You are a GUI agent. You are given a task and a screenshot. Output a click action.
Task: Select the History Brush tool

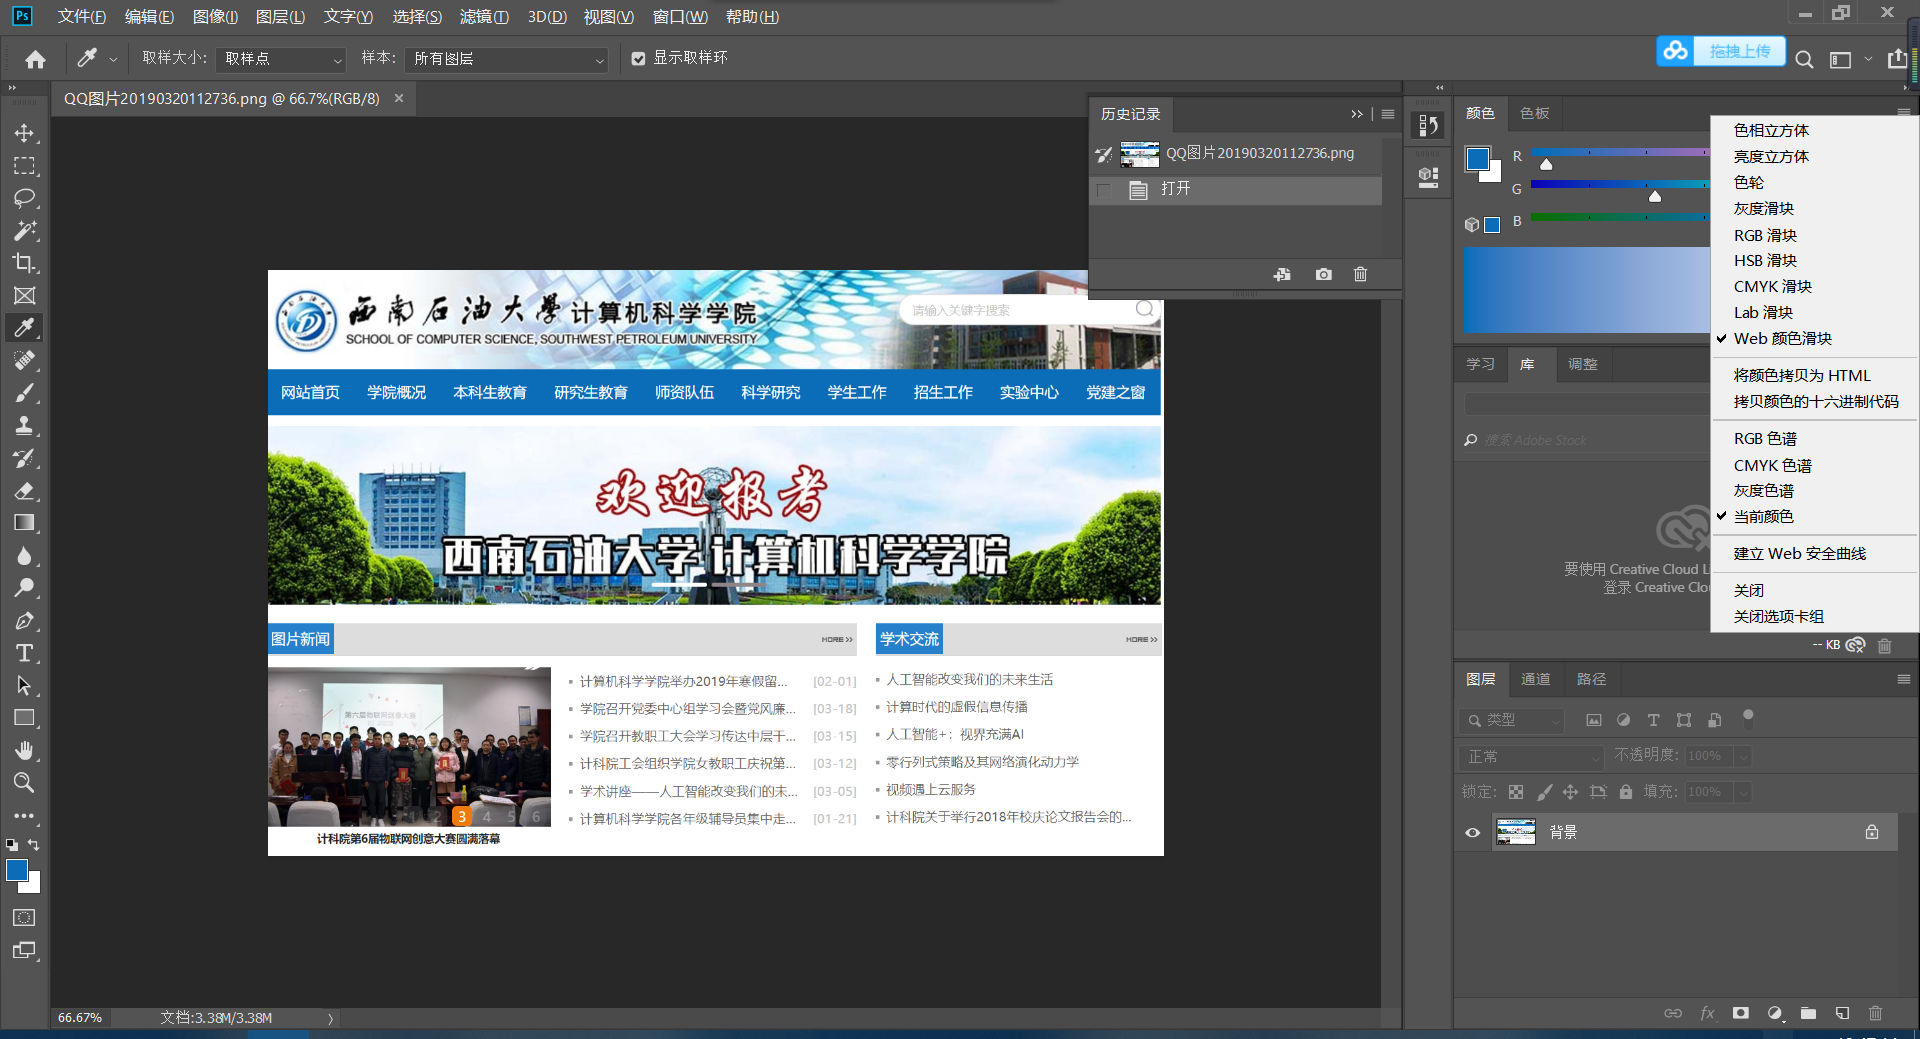click(x=24, y=458)
